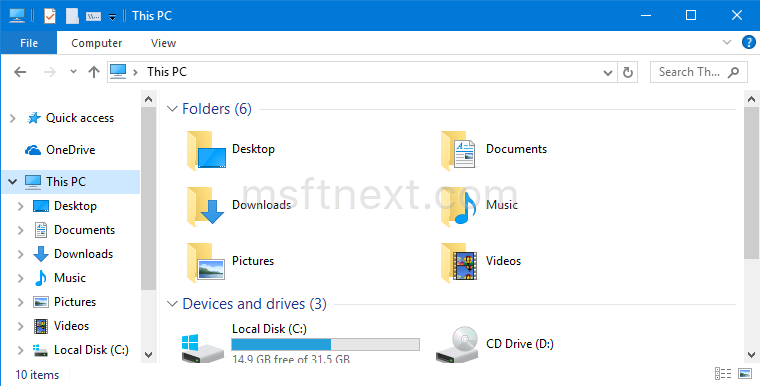This screenshot has height=386, width=760.
Task: Click the Properties icon in quick access toolbar
Action: (x=50, y=16)
